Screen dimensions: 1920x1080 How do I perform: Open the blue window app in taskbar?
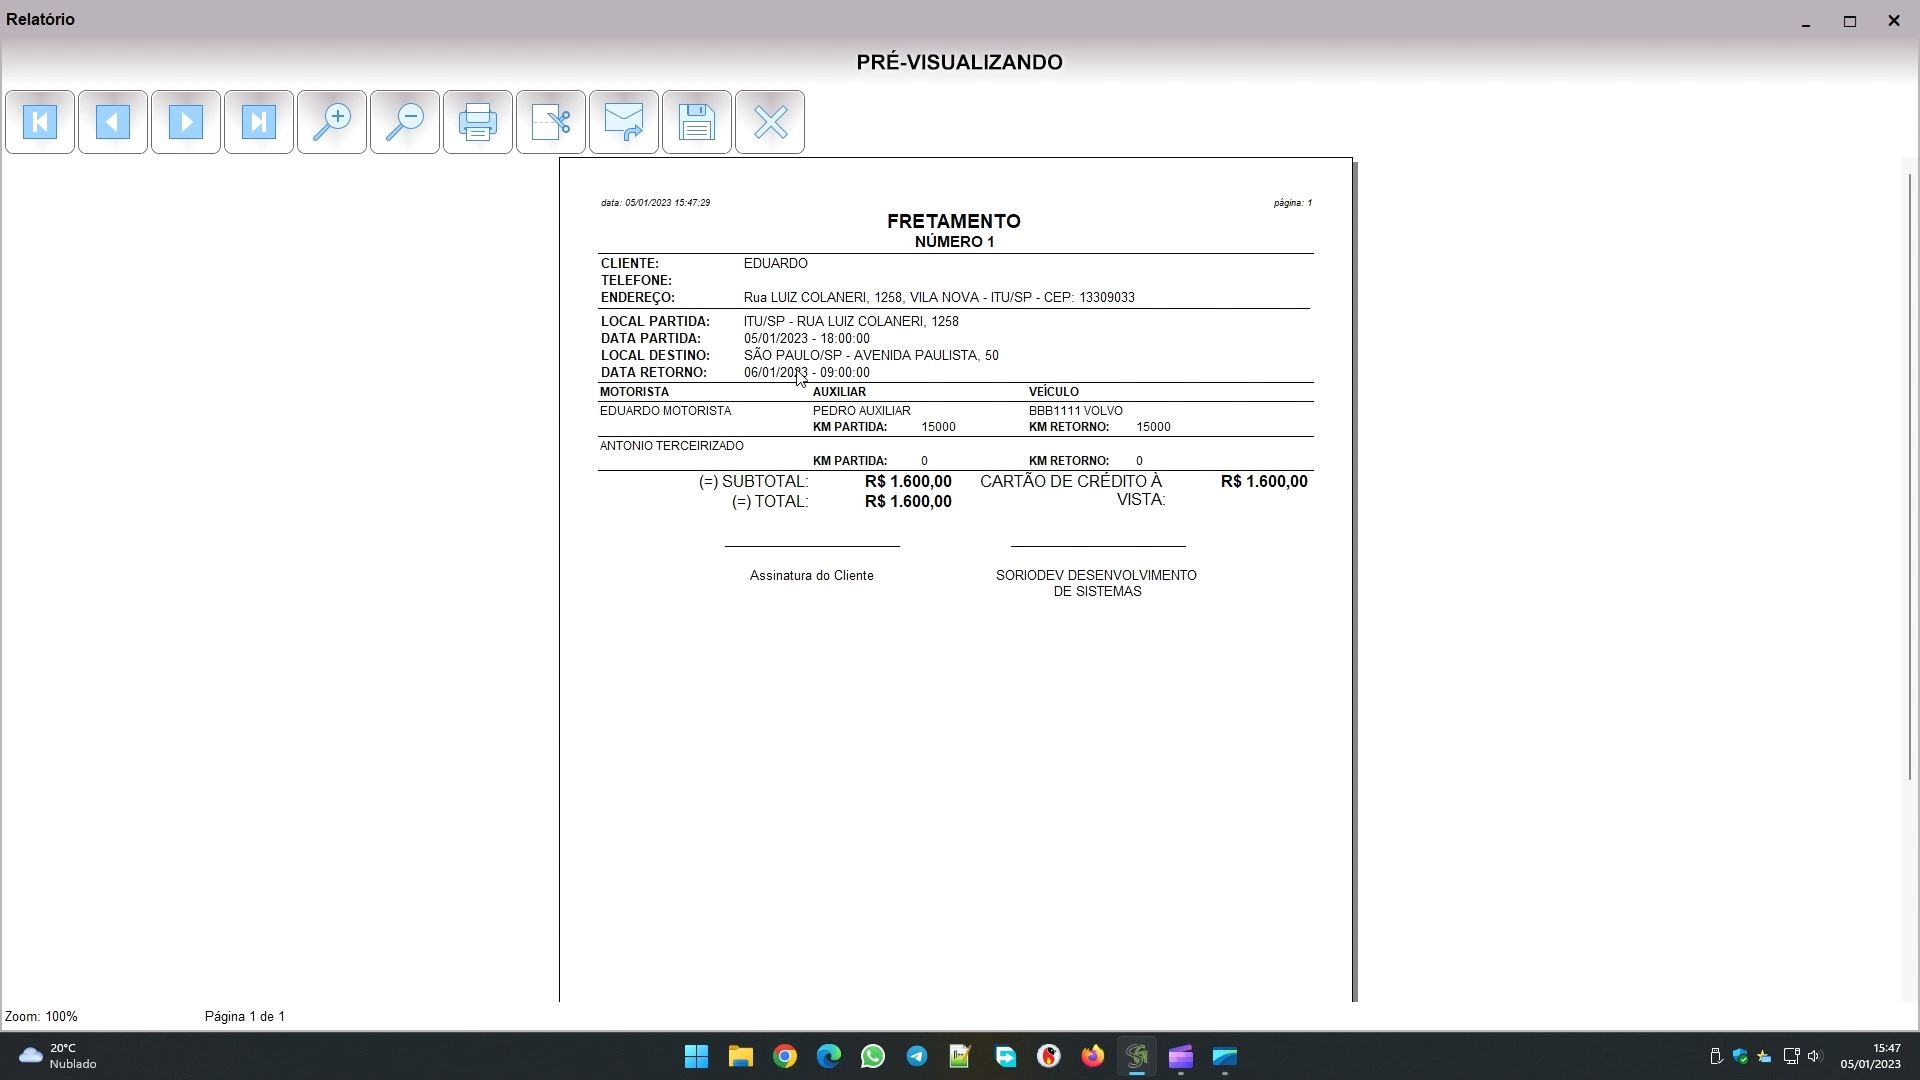click(1225, 1056)
